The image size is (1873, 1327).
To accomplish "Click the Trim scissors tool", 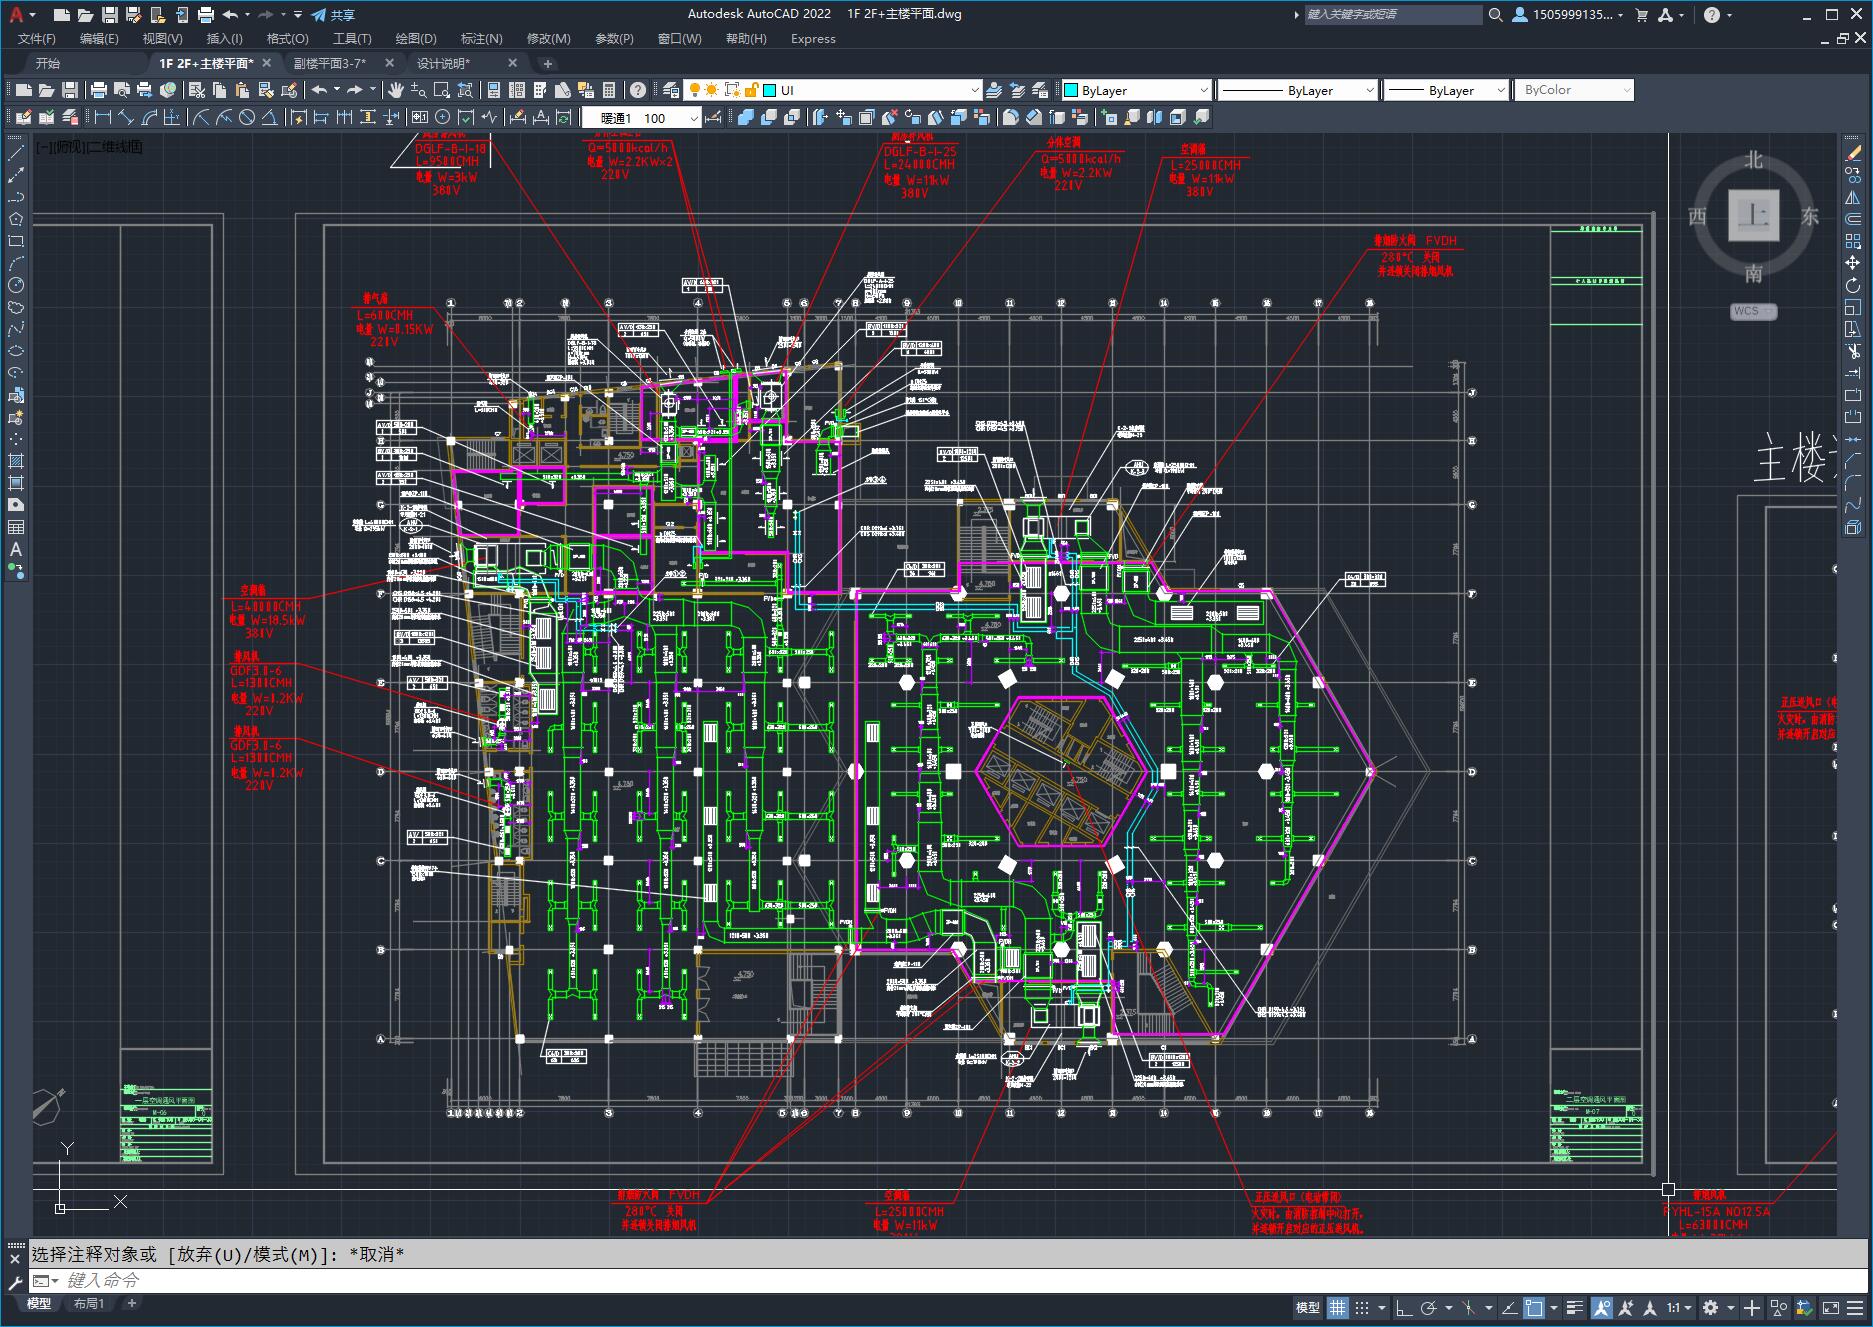I will [x=1853, y=351].
